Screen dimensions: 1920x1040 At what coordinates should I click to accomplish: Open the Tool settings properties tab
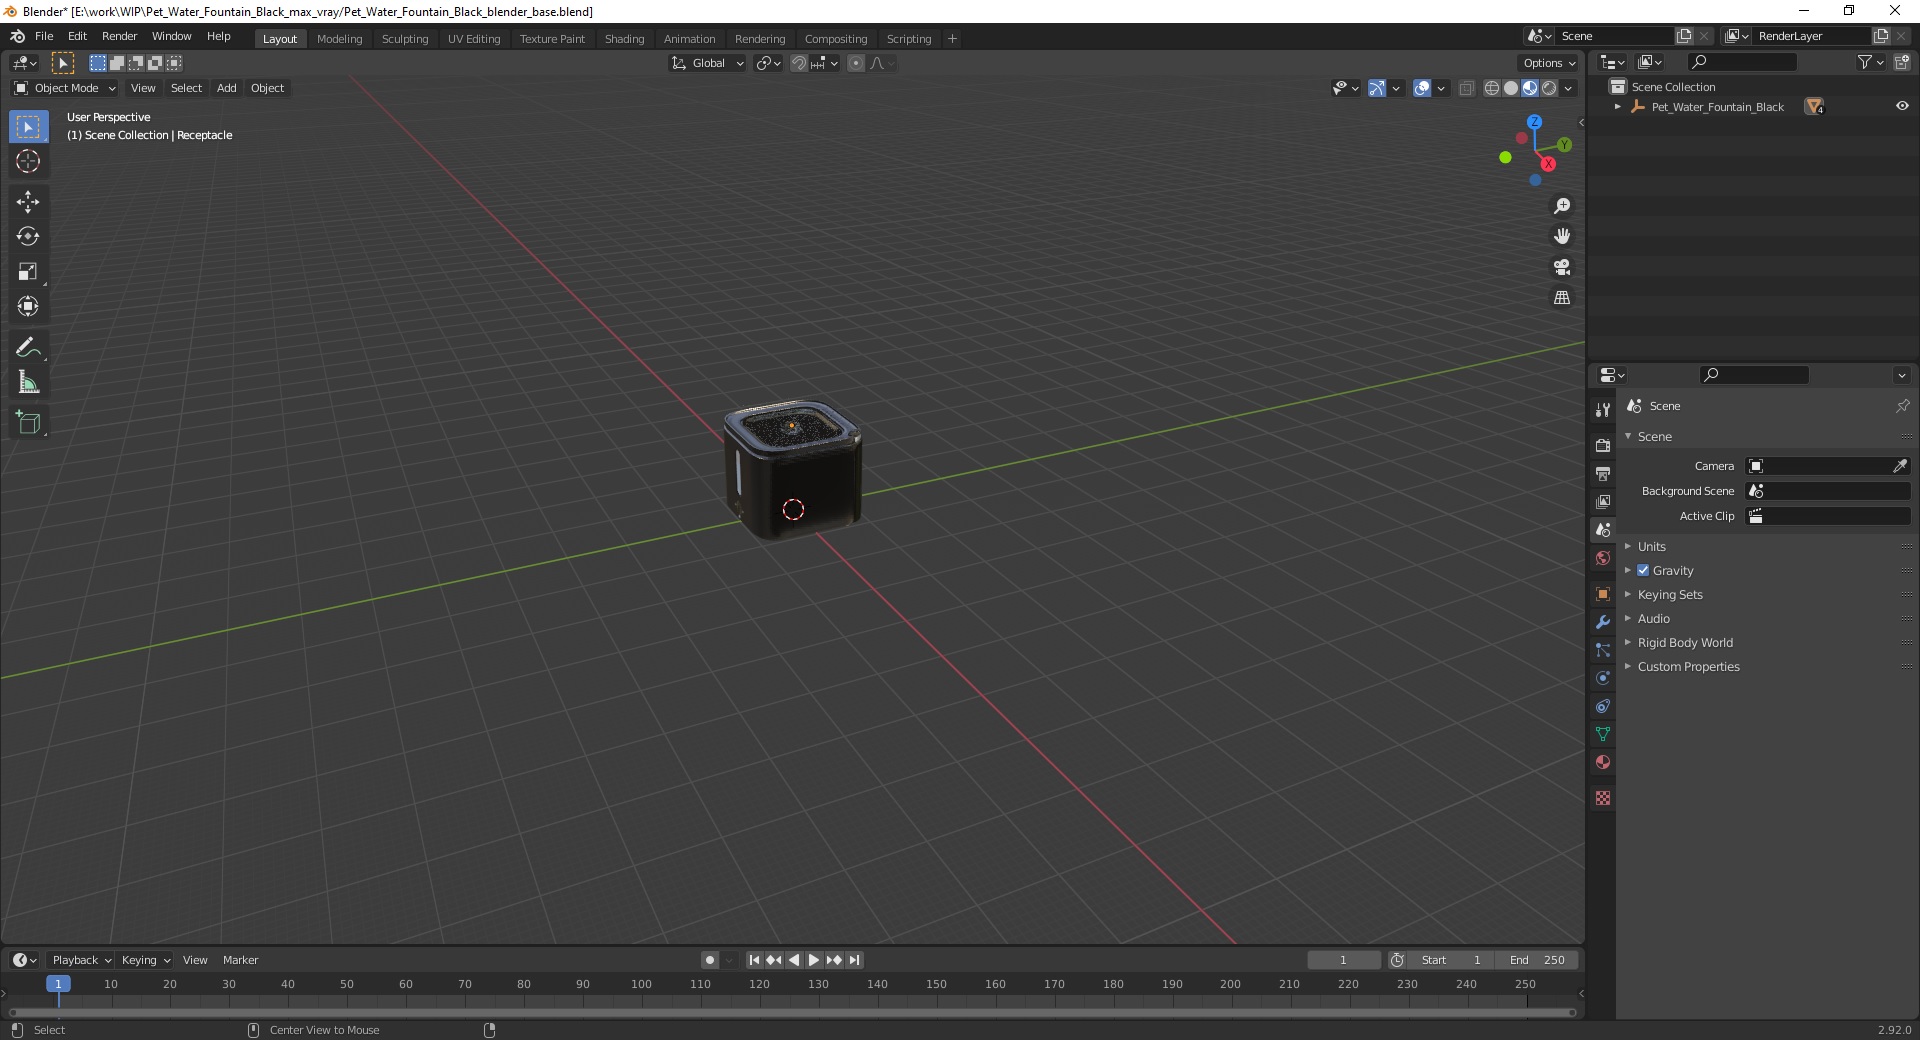click(x=1603, y=409)
